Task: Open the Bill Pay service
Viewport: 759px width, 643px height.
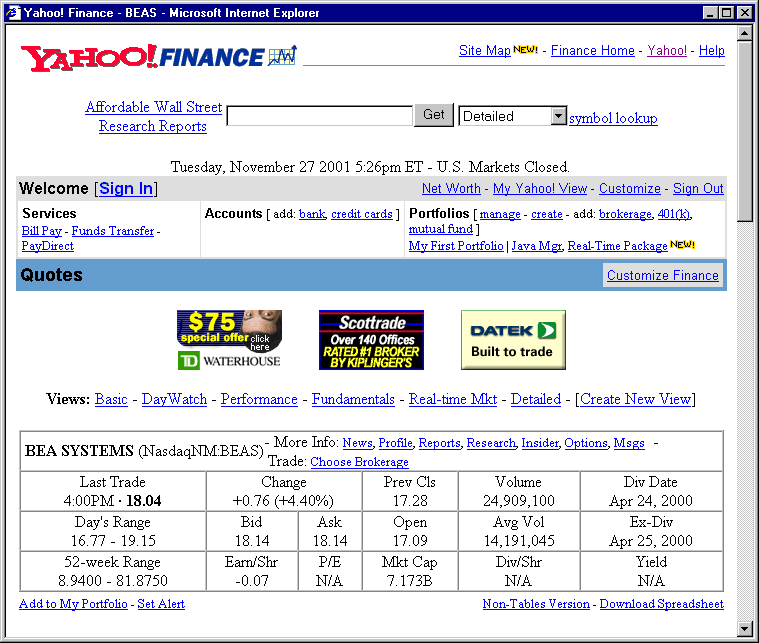Action: [42, 231]
